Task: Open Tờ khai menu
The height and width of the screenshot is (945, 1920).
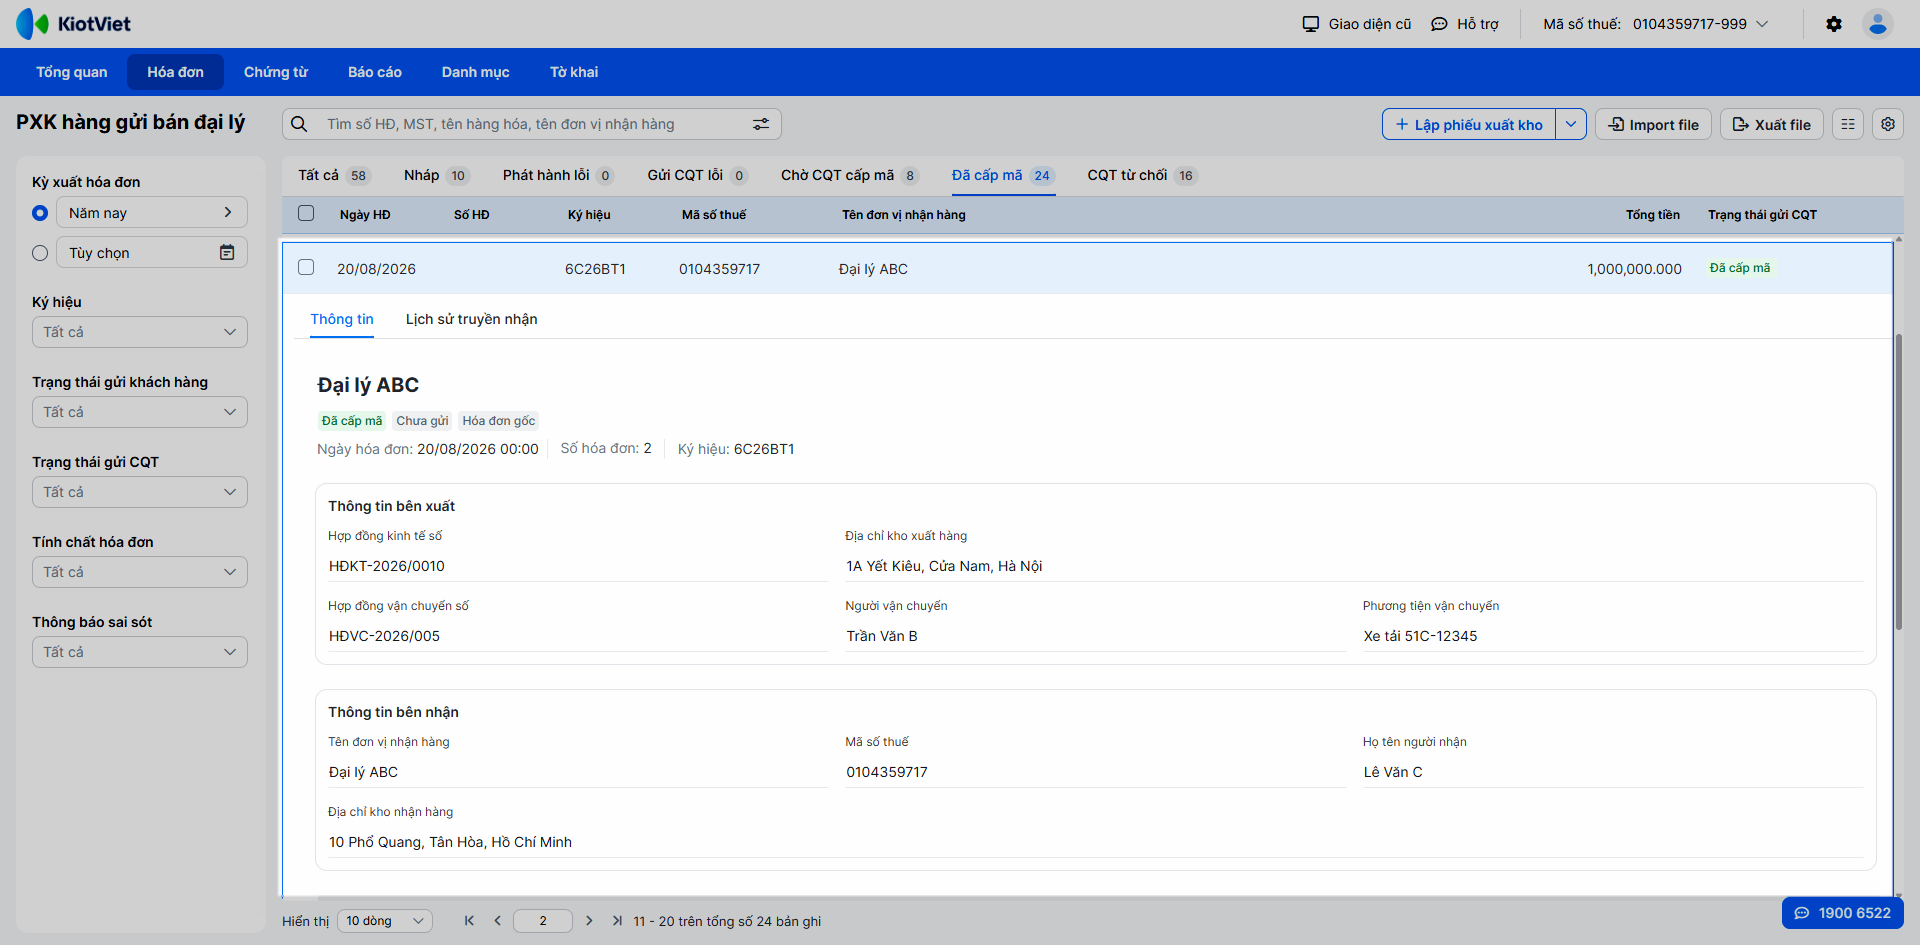Action: [574, 72]
